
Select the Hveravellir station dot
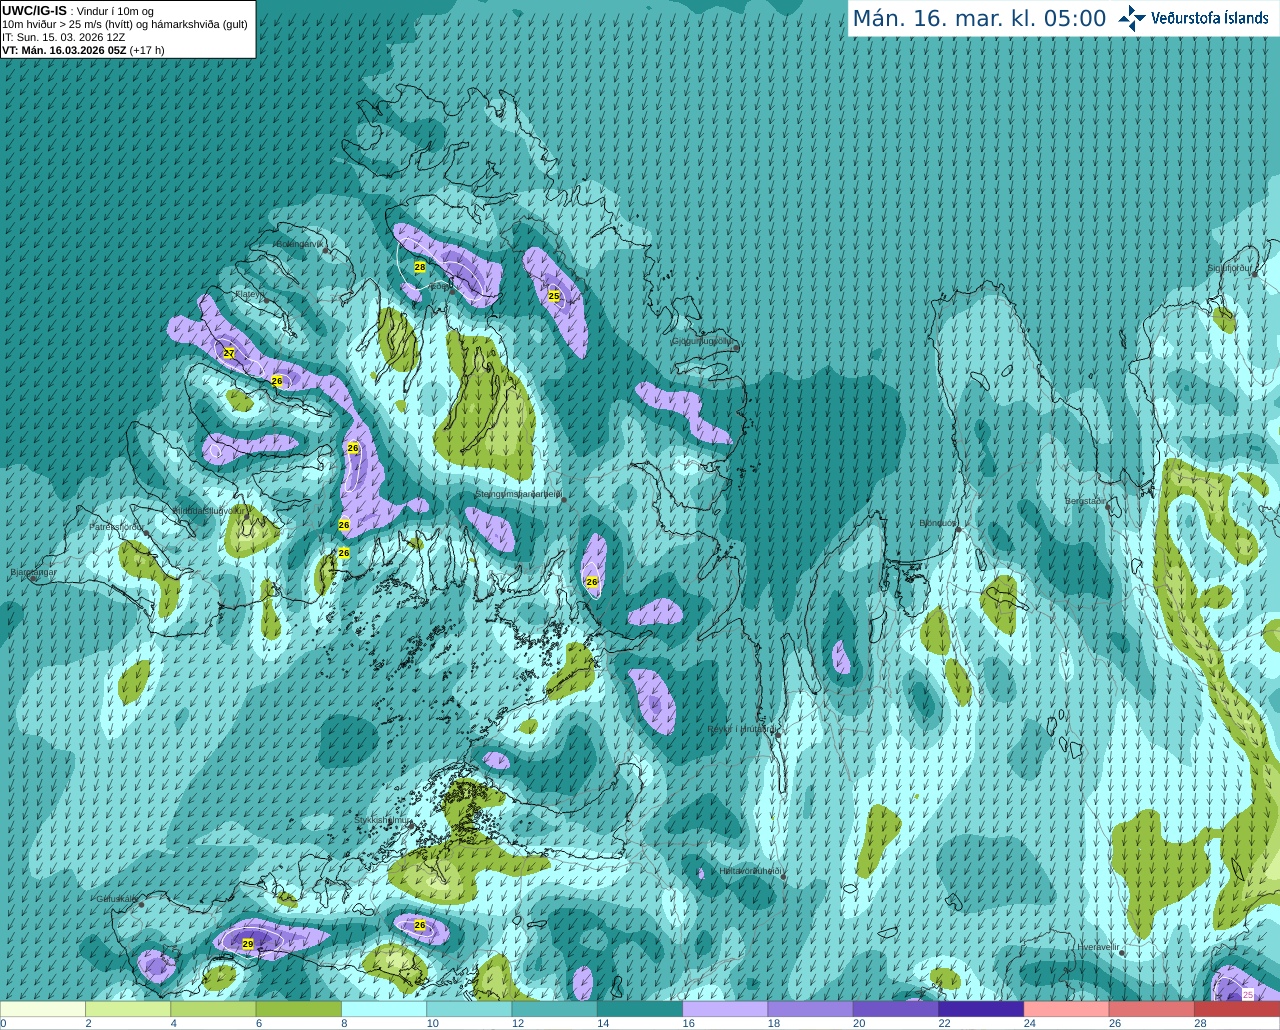(1123, 953)
